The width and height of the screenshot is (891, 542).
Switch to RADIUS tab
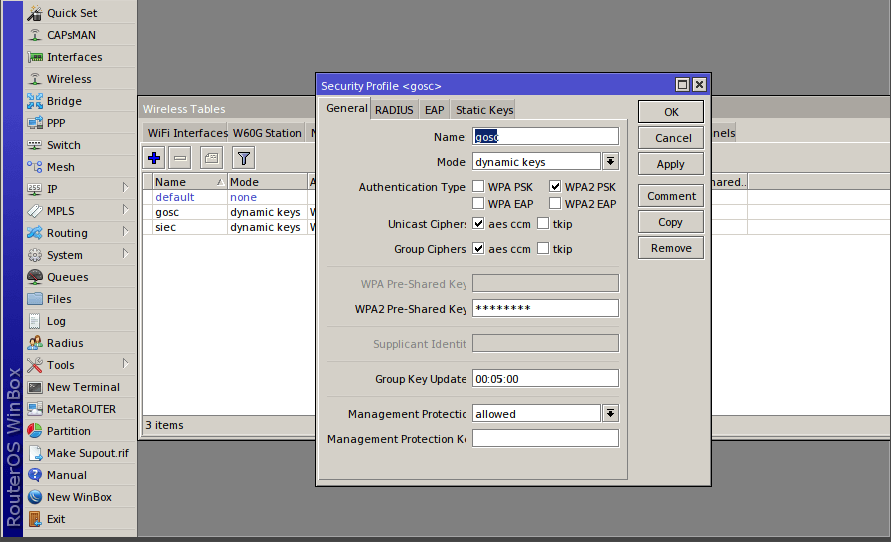coord(394,110)
